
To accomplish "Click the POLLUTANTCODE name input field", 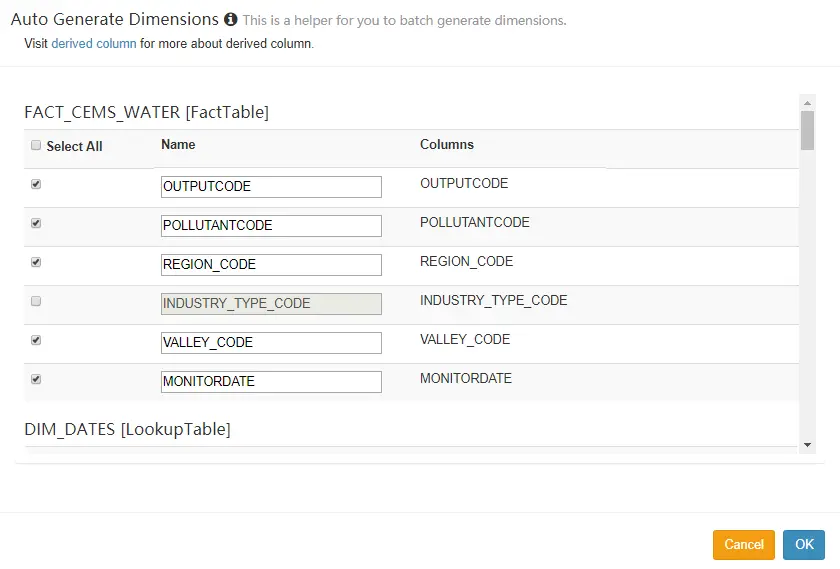I will tap(271, 226).
